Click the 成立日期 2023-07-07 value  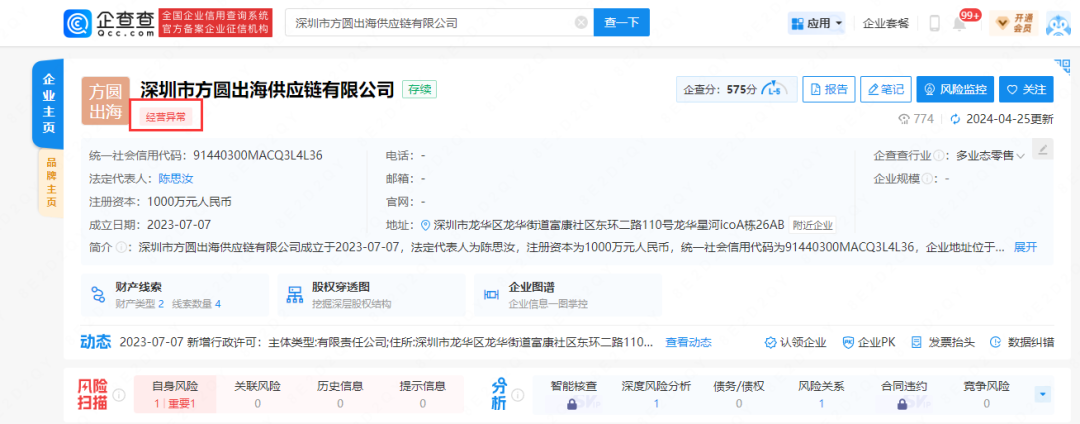click(x=179, y=225)
